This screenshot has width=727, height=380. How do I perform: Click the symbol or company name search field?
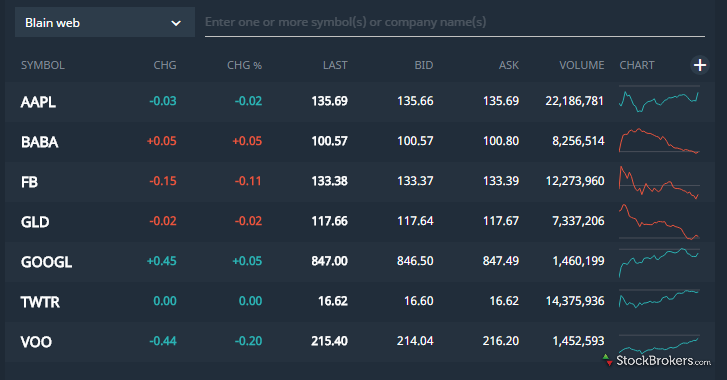(x=454, y=22)
